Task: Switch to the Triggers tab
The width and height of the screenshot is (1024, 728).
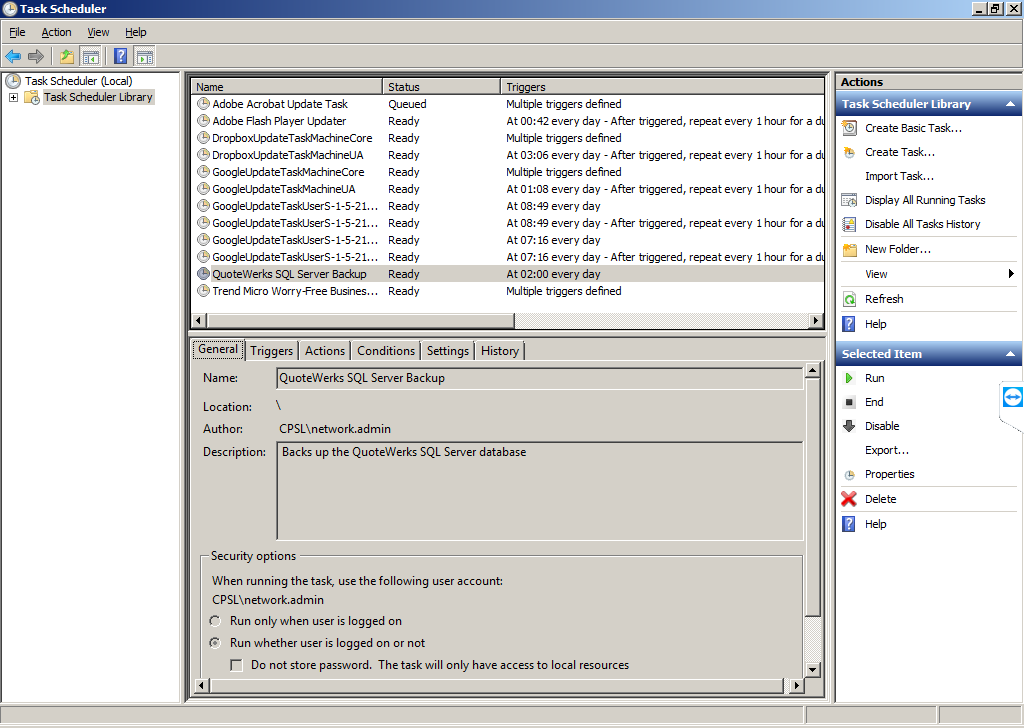Action: [x=272, y=351]
